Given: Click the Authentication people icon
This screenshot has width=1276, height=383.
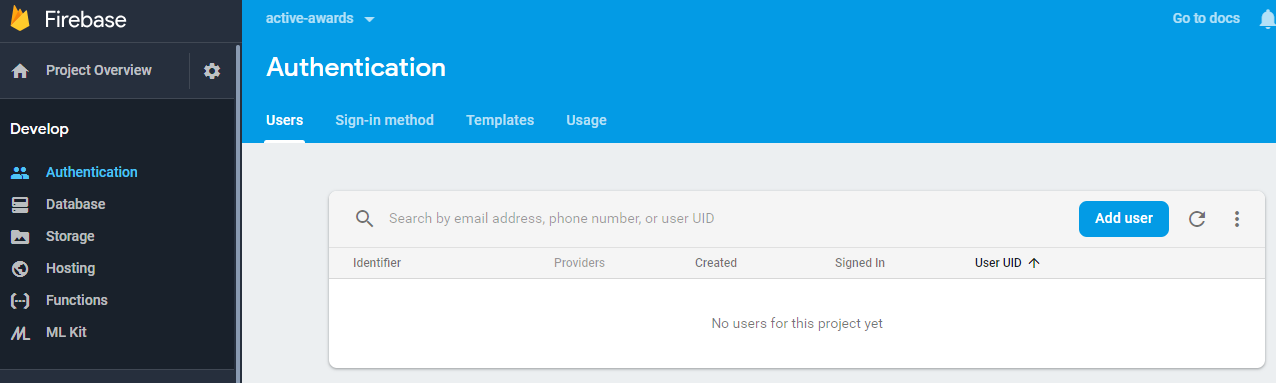Looking at the screenshot, I should [x=20, y=172].
